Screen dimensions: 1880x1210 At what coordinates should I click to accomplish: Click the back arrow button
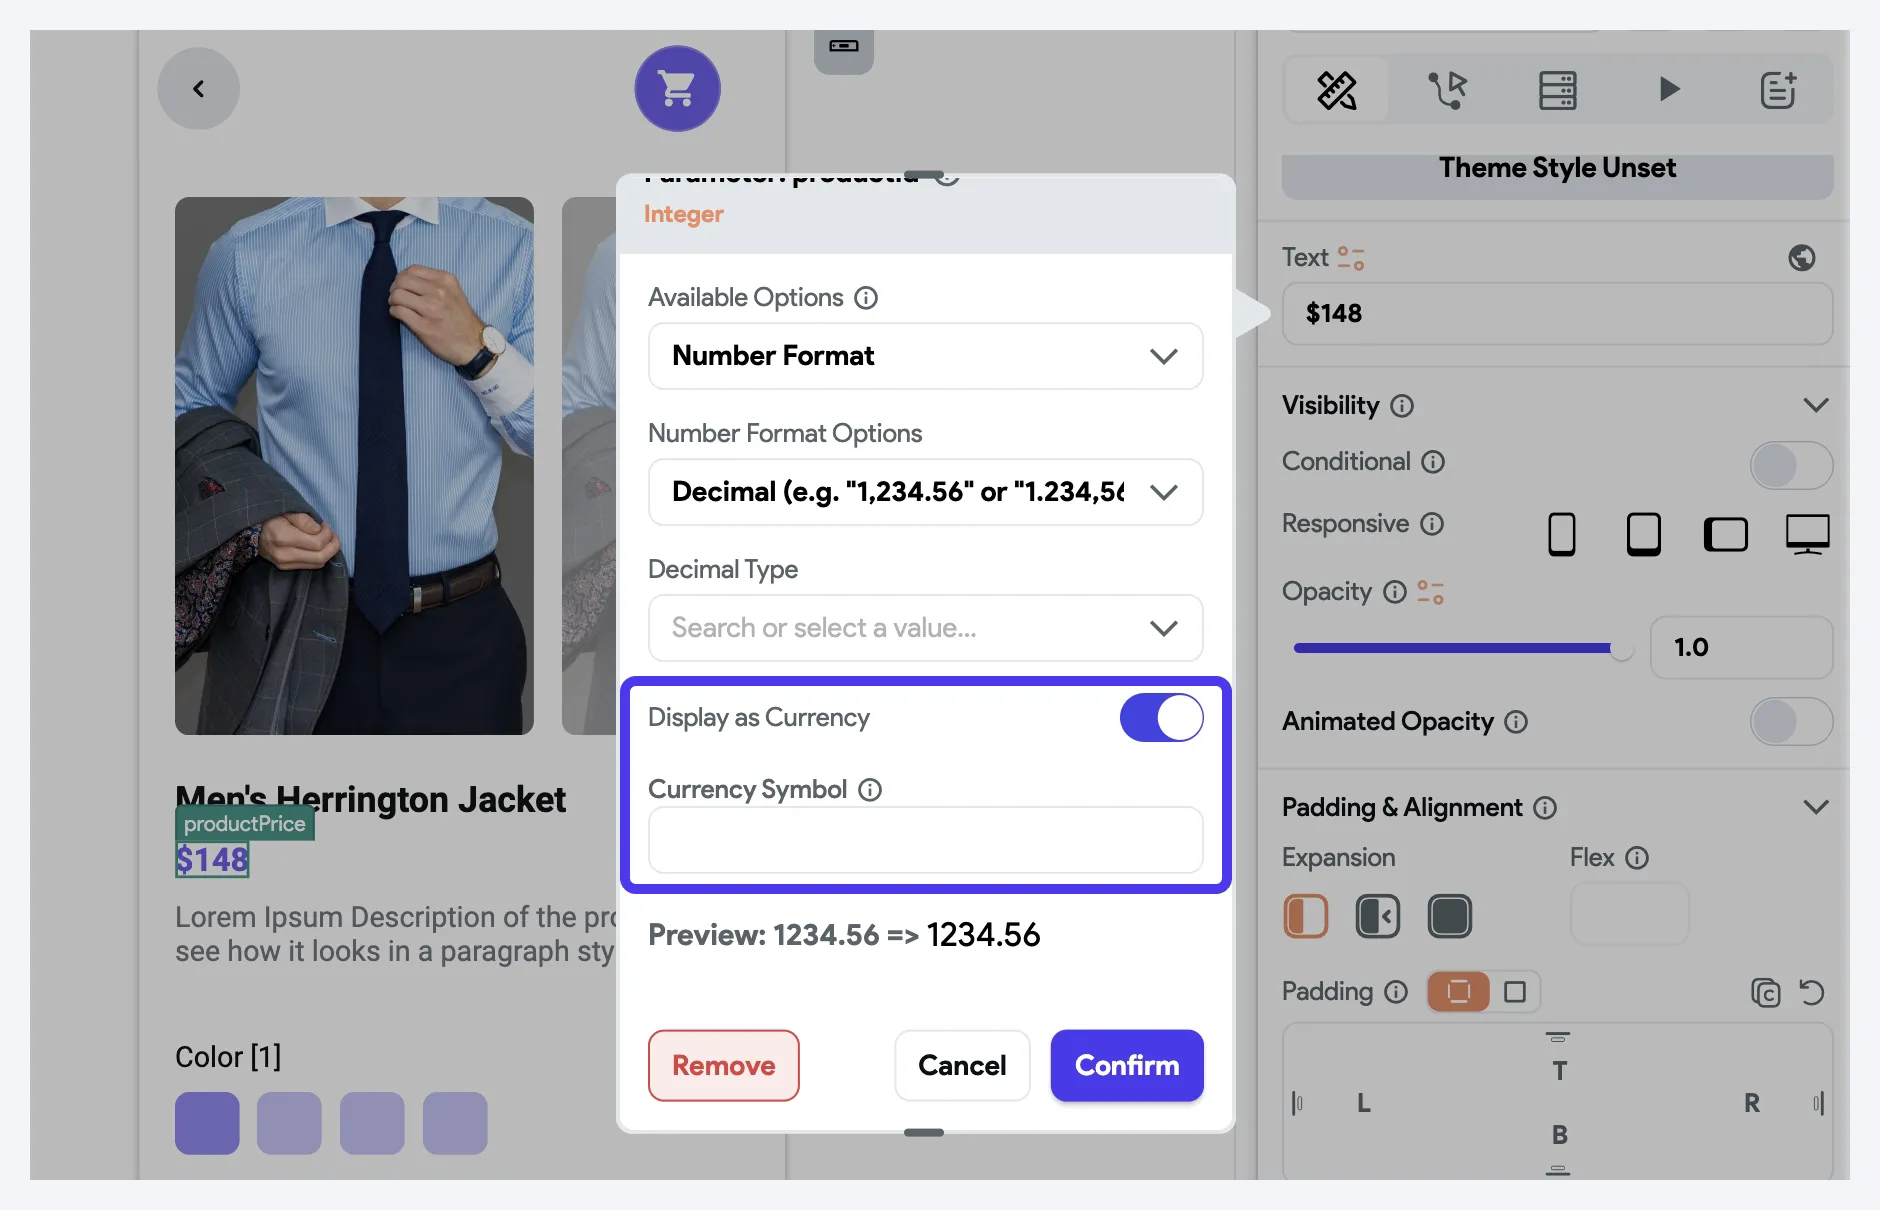click(x=198, y=89)
